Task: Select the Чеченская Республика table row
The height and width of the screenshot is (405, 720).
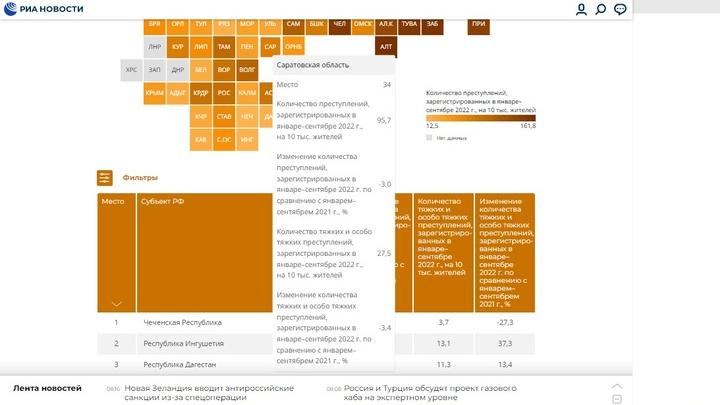Action: [x=181, y=323]
